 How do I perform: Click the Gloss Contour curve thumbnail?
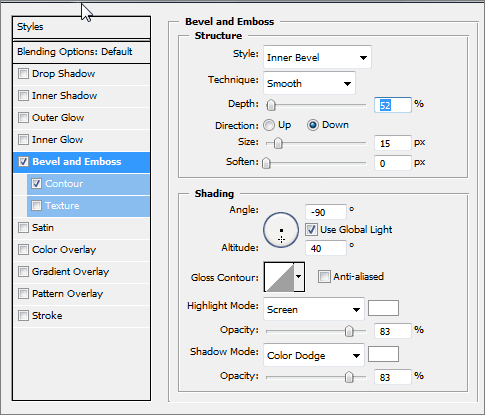279,277
